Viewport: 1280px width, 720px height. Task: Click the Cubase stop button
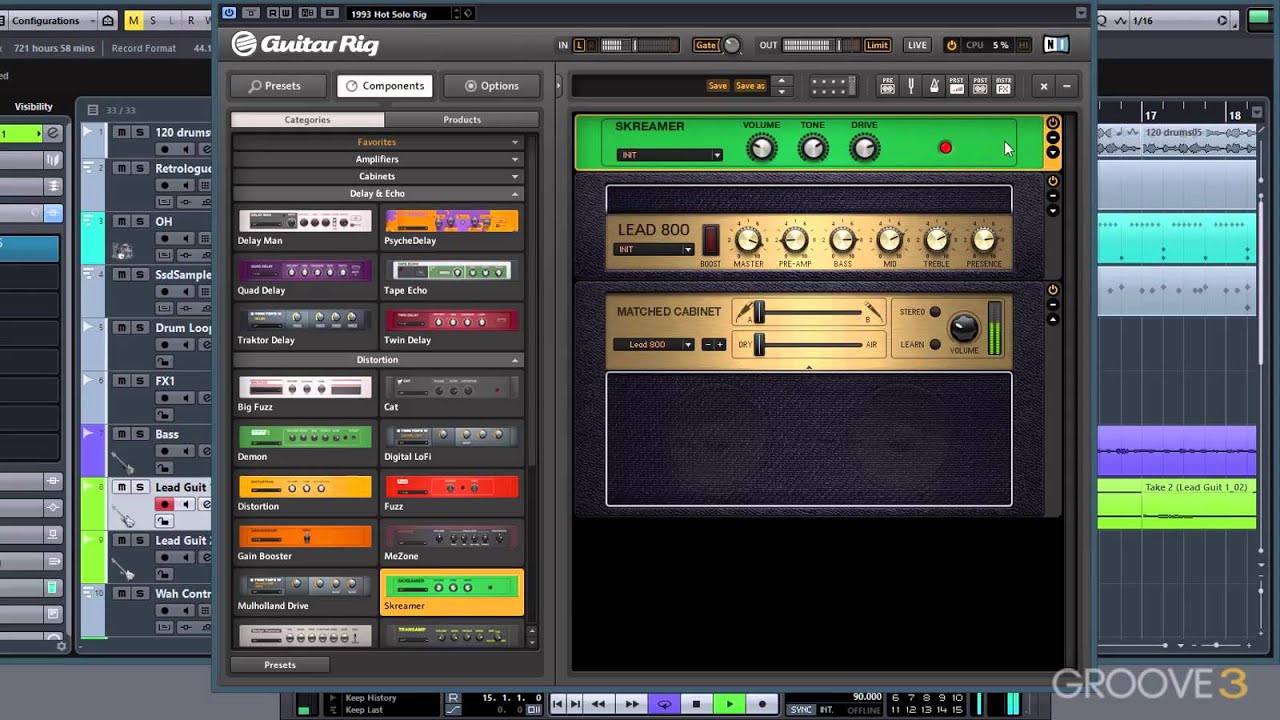tap(696, 704)
